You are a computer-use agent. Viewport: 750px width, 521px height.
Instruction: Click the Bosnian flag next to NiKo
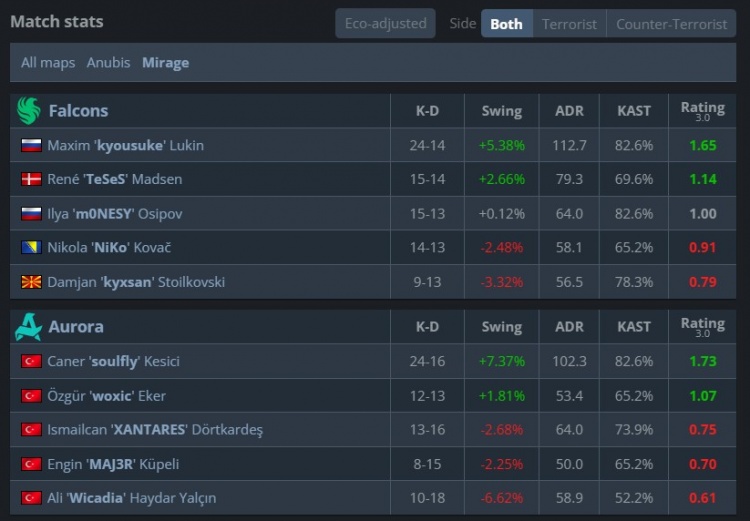31,247
